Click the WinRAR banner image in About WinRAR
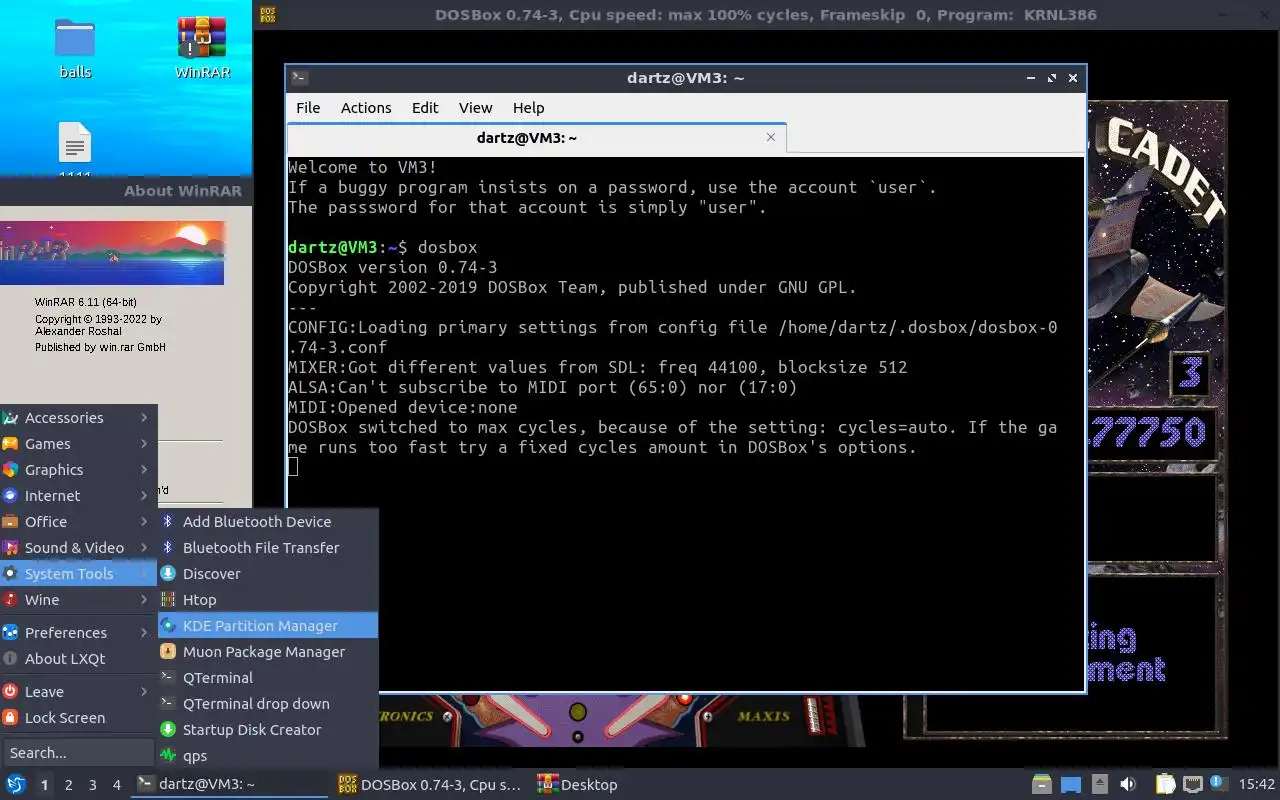This screenshot has height=800, width=1280. click(112, 253)
